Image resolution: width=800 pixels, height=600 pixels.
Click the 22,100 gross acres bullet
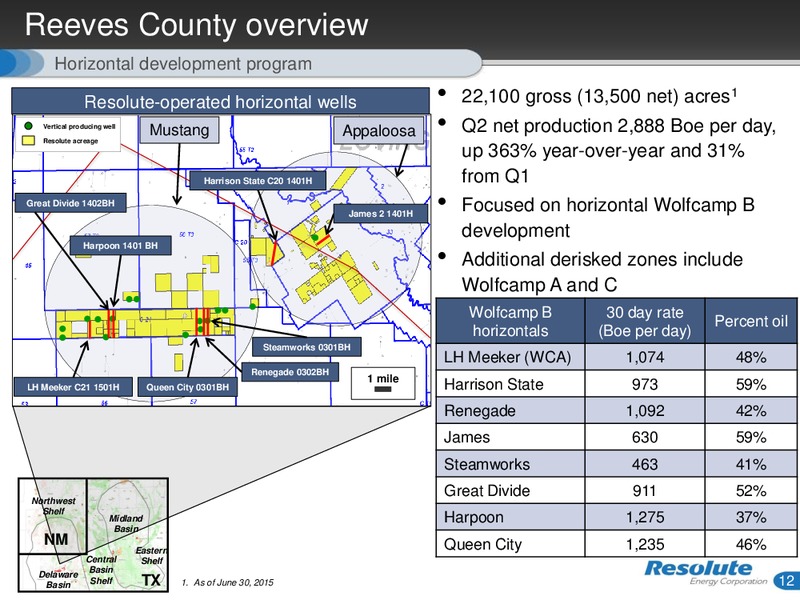click(599, 96)
